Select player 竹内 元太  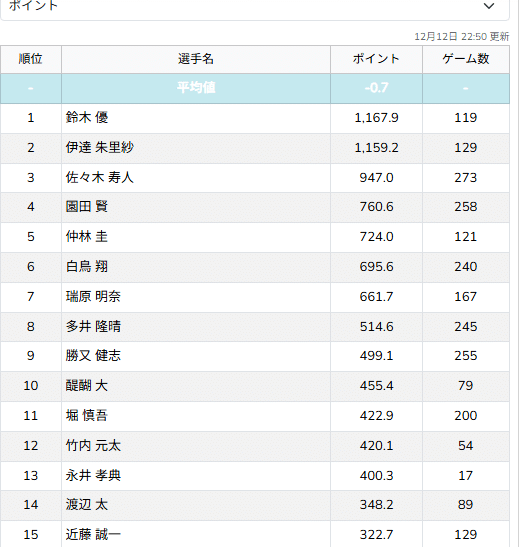[93, 446]
